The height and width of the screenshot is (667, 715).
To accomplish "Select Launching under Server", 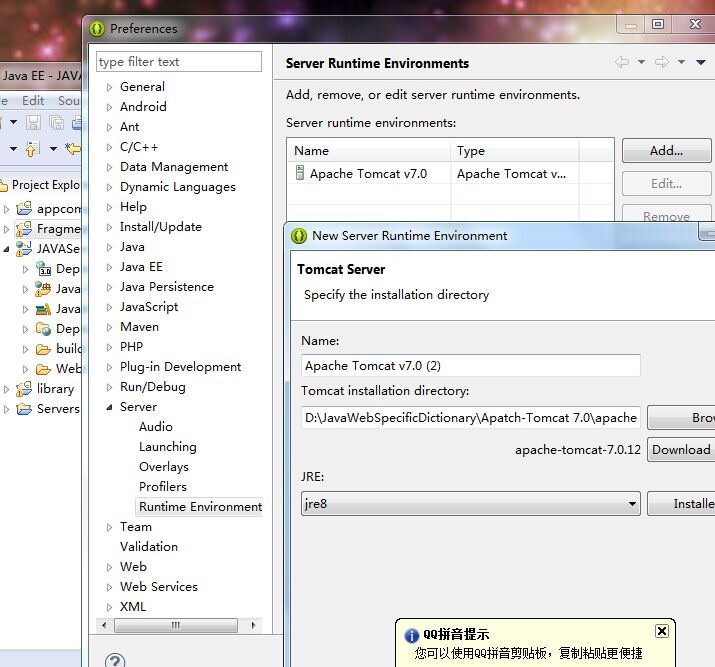I will [168, 447].
